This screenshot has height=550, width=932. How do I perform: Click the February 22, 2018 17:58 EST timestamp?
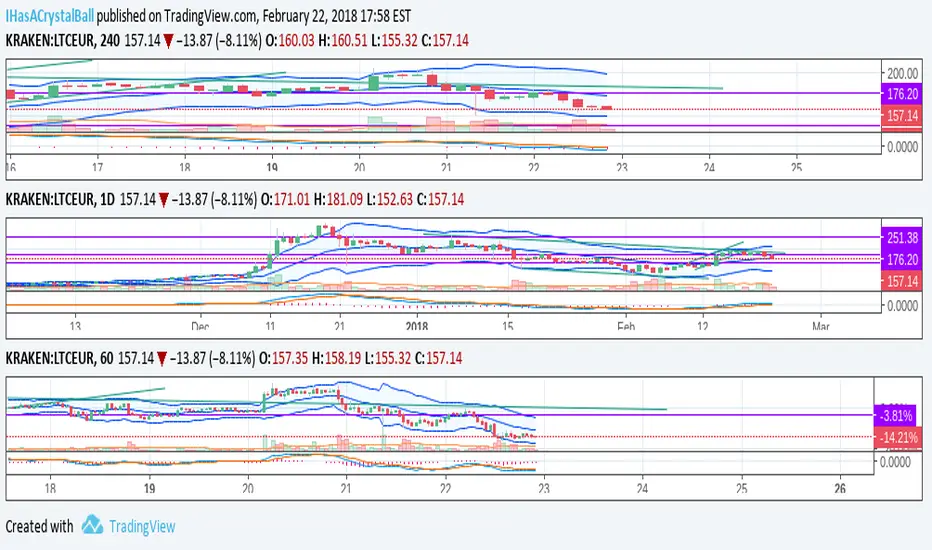pyautogui.click(x=336, y=15)
